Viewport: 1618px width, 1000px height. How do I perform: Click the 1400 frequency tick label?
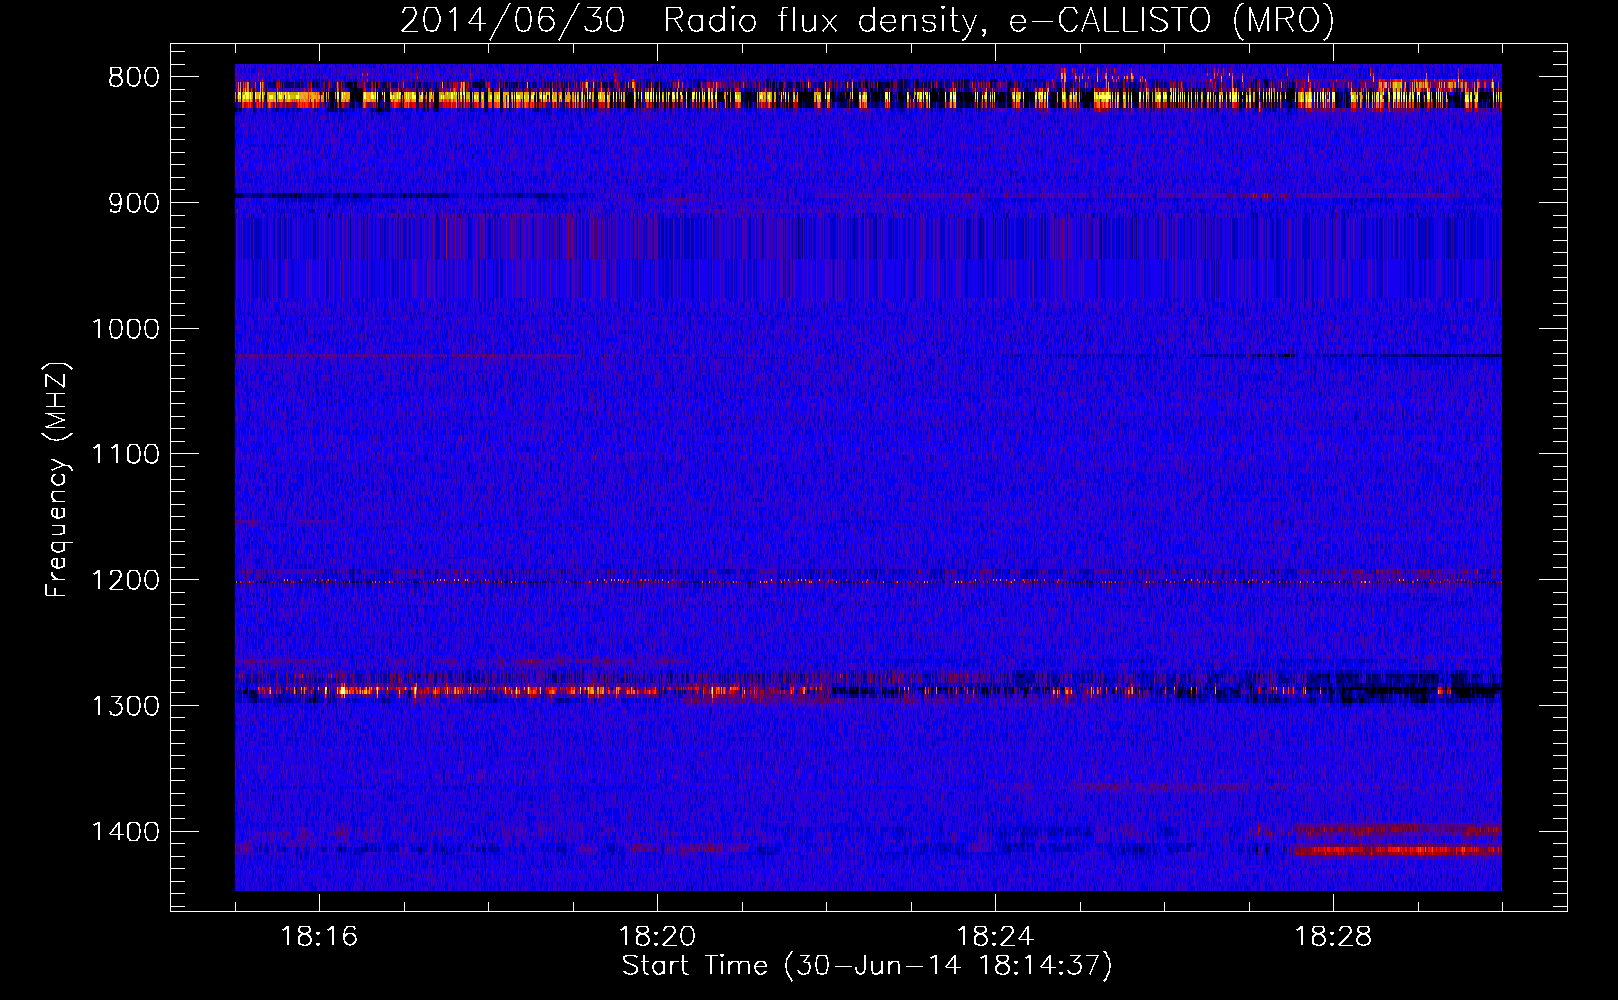click(125, 832)
